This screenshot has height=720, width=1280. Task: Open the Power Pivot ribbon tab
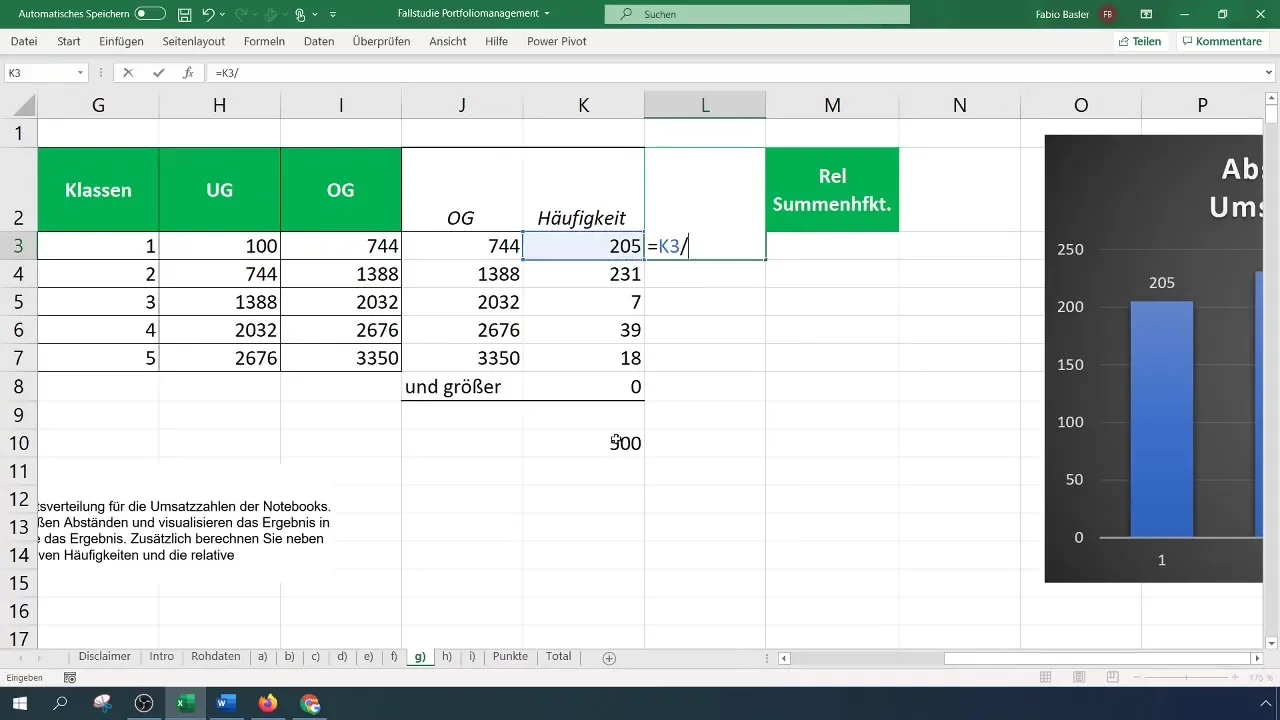point(557,41)
